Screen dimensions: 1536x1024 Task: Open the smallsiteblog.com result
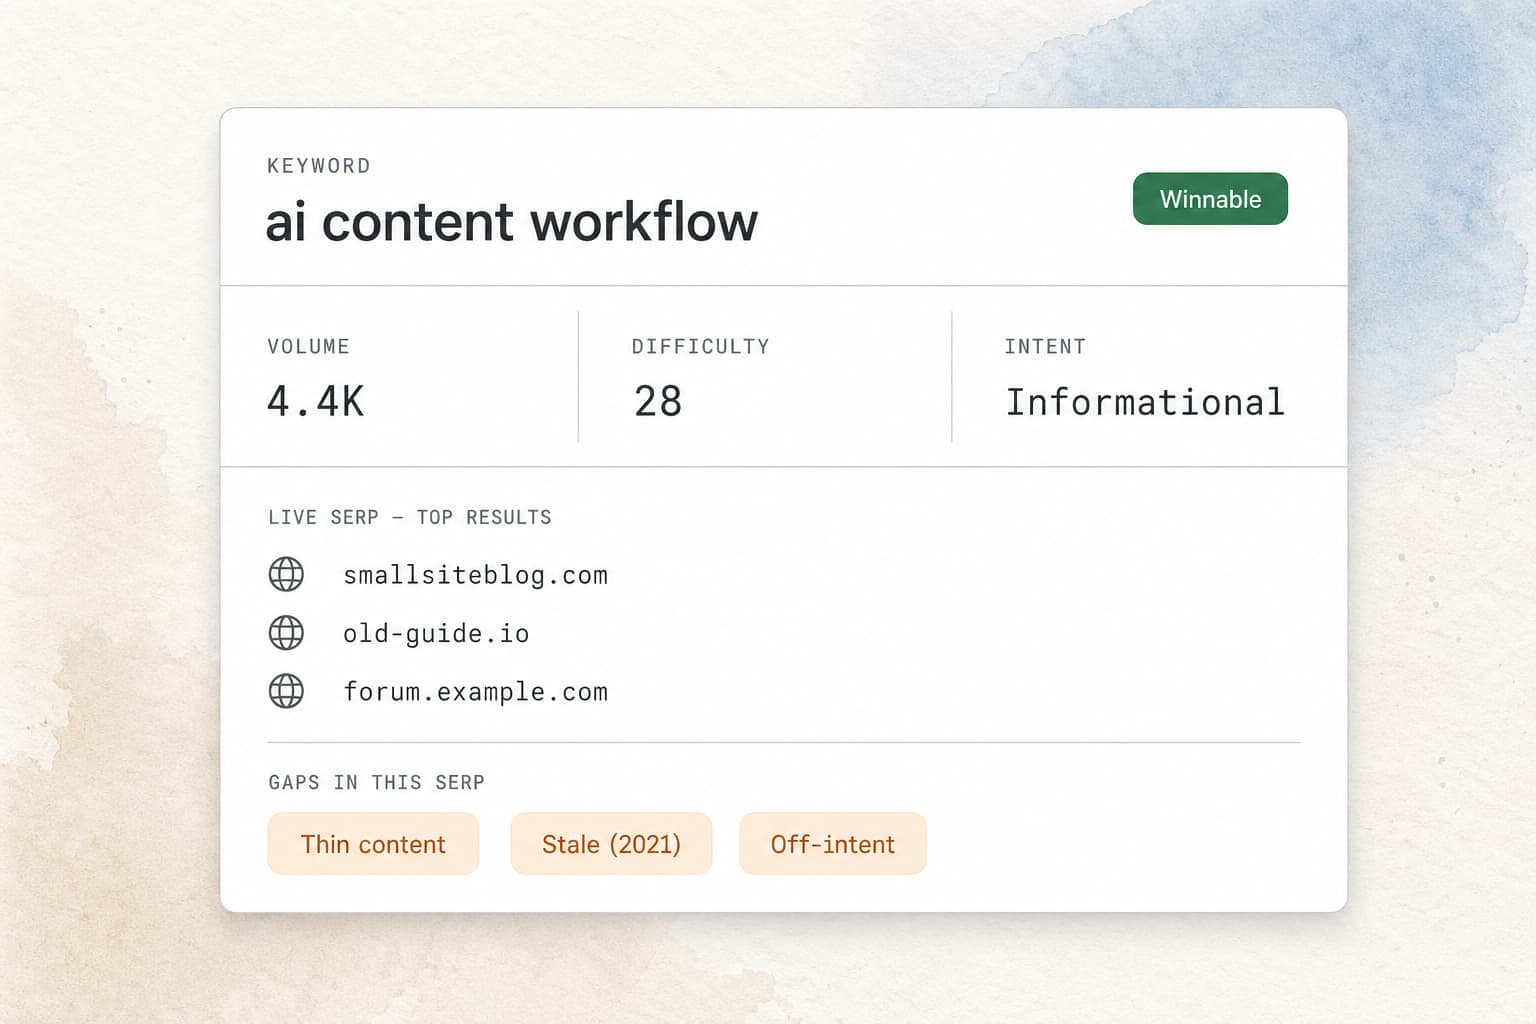[475, 575]
